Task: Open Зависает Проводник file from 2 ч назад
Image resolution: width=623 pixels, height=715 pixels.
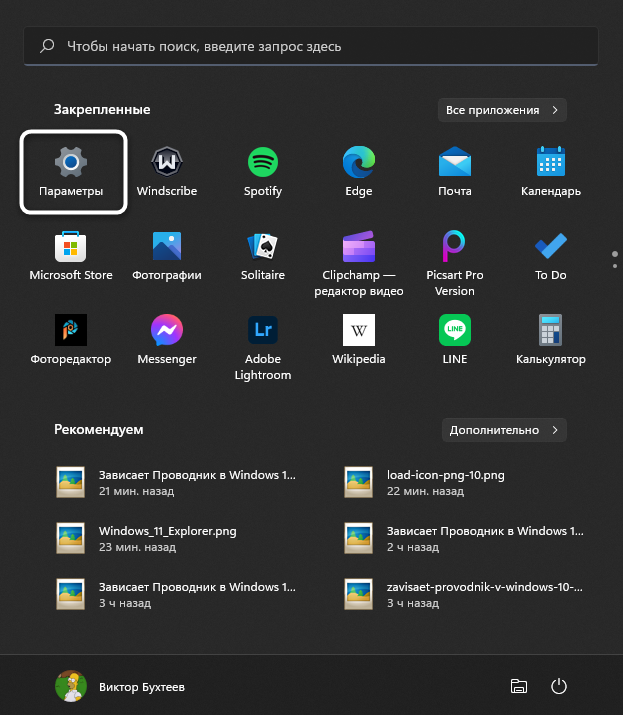Action: point(464,539)
